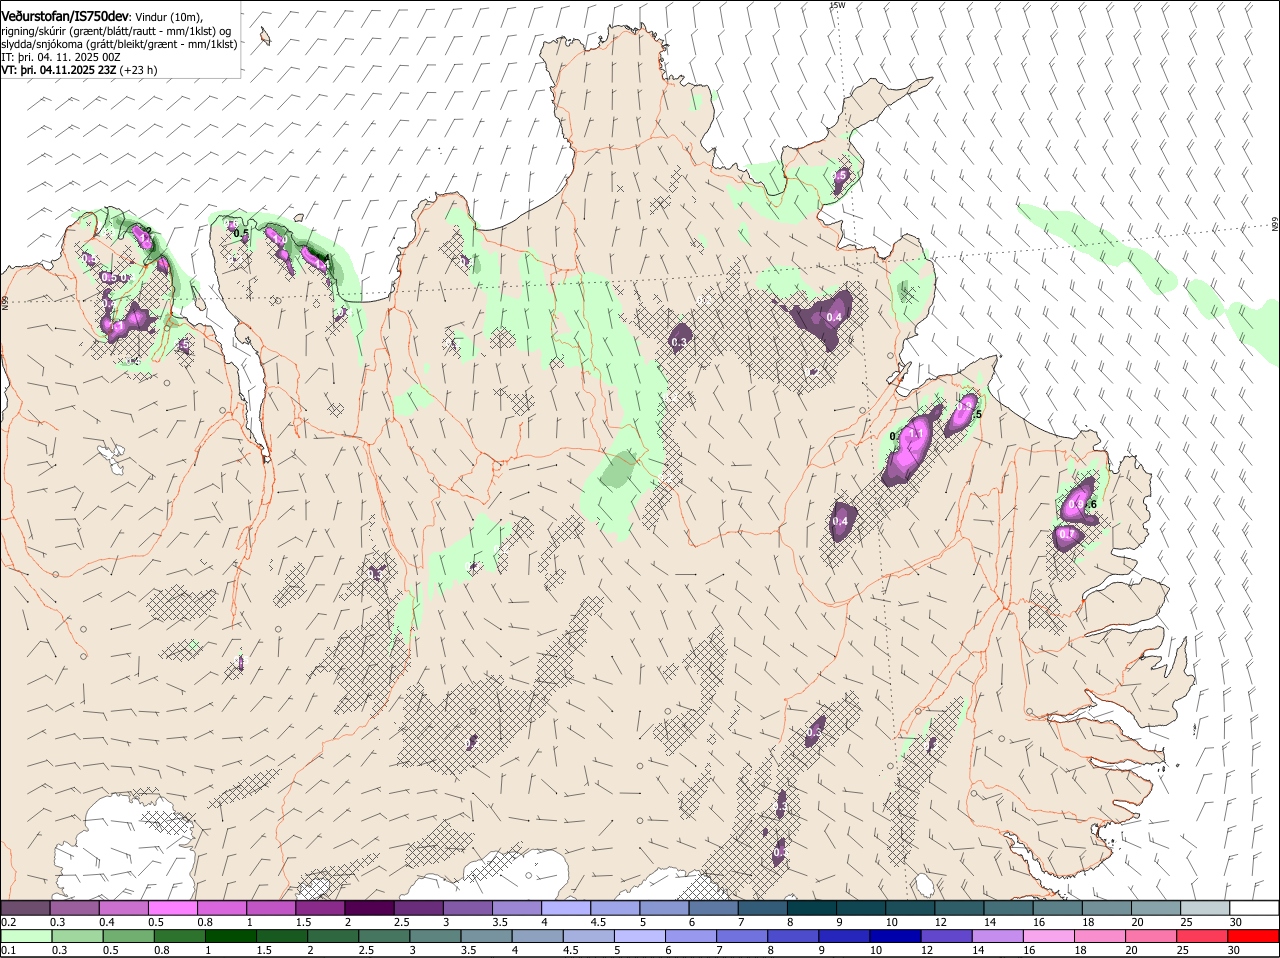
Task: Select the upper legend swatch starting at 0.5
Action: (172, 907)
